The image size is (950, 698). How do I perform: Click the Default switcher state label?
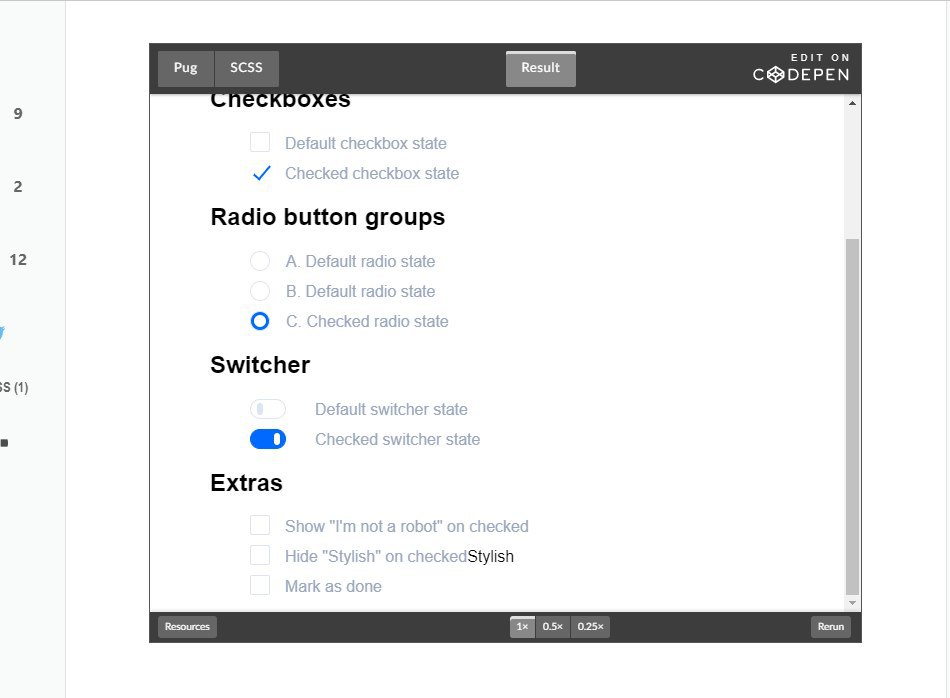(391, 410)
